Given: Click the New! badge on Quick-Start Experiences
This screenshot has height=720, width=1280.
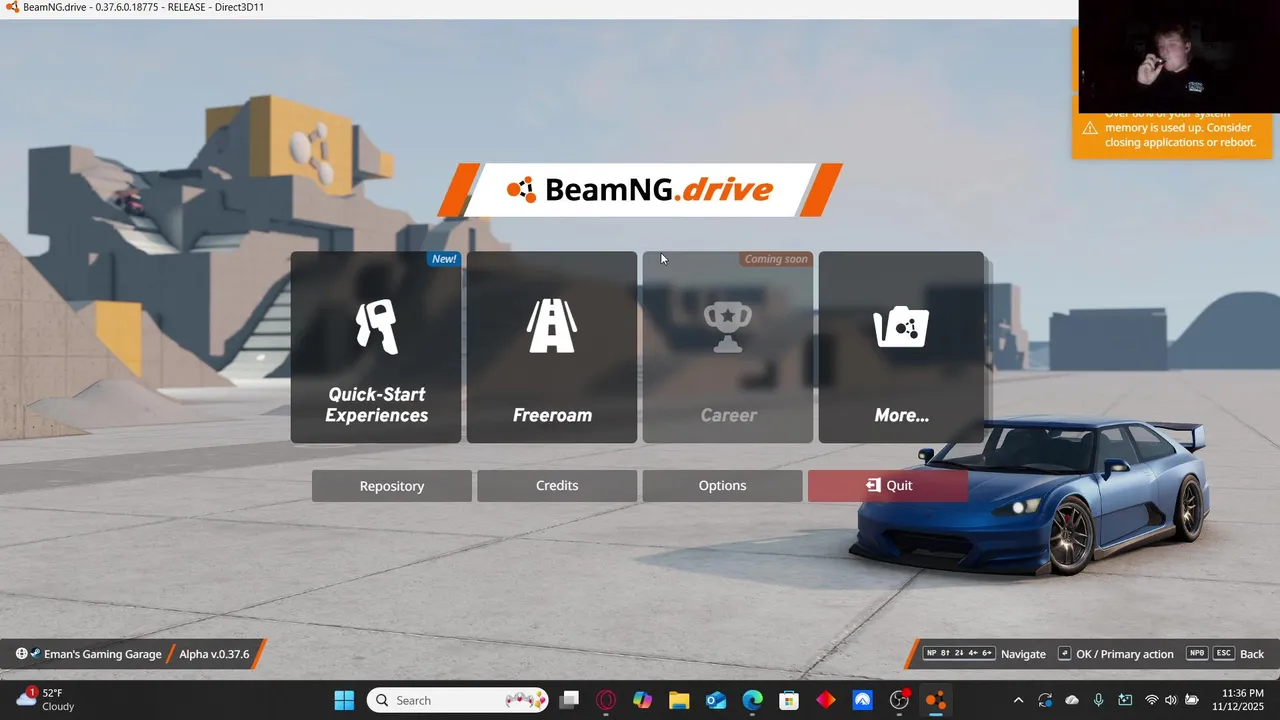Looking at the screenshot, I should coord(444,259).
